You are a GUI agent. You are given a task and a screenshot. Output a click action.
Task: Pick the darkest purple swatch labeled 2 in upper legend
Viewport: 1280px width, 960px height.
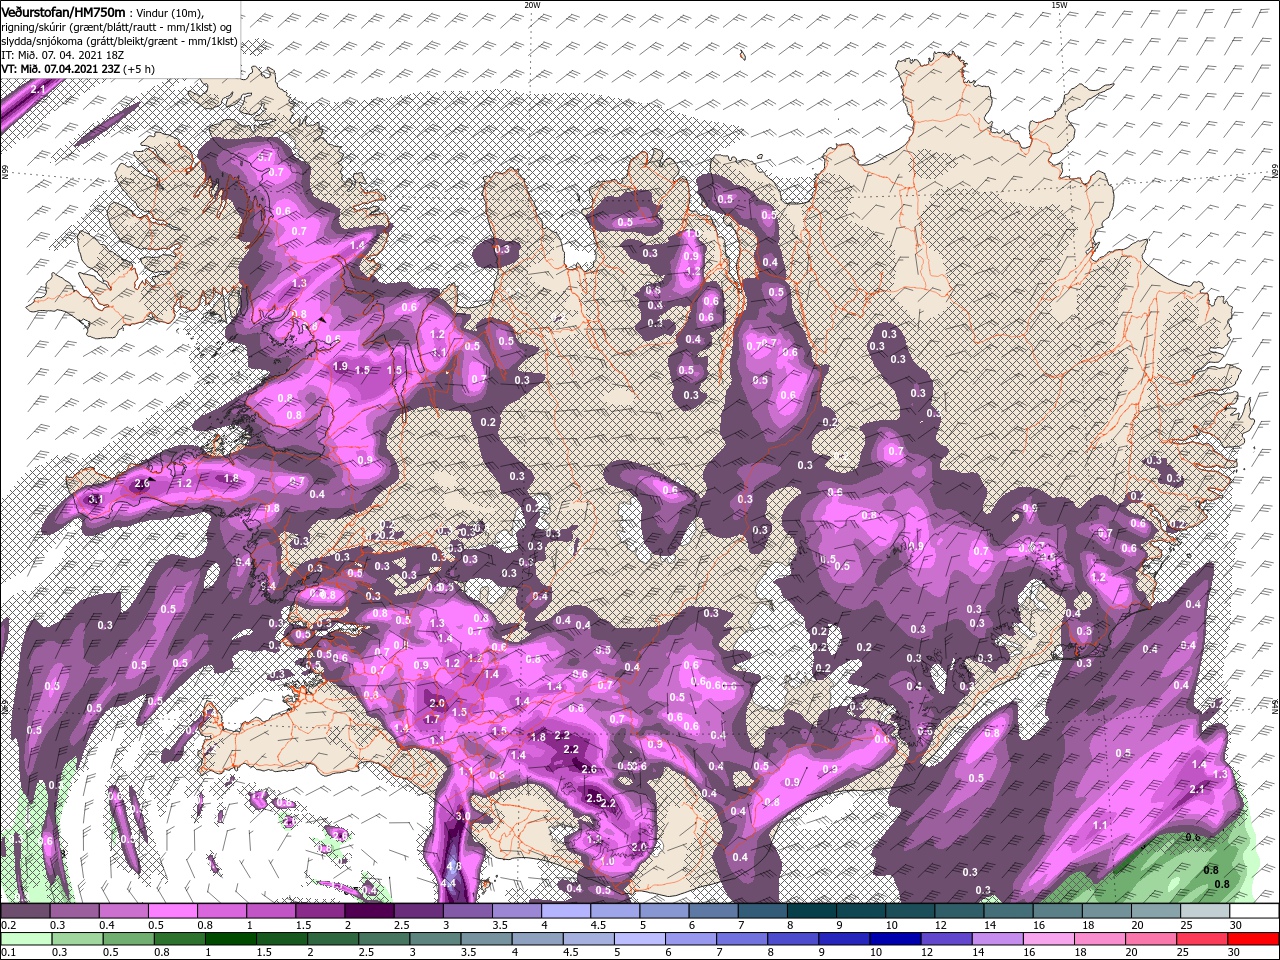click(x=369, y=911)
